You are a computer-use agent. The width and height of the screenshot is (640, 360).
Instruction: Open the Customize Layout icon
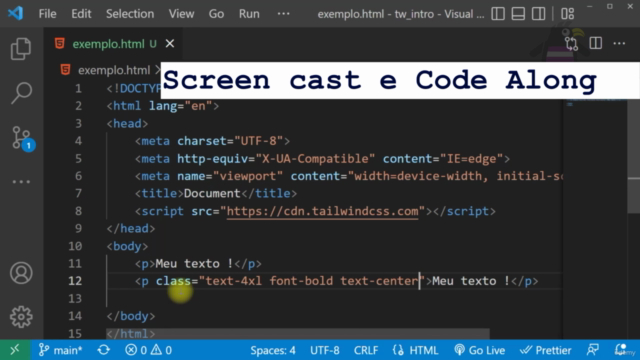coord(567,14)
